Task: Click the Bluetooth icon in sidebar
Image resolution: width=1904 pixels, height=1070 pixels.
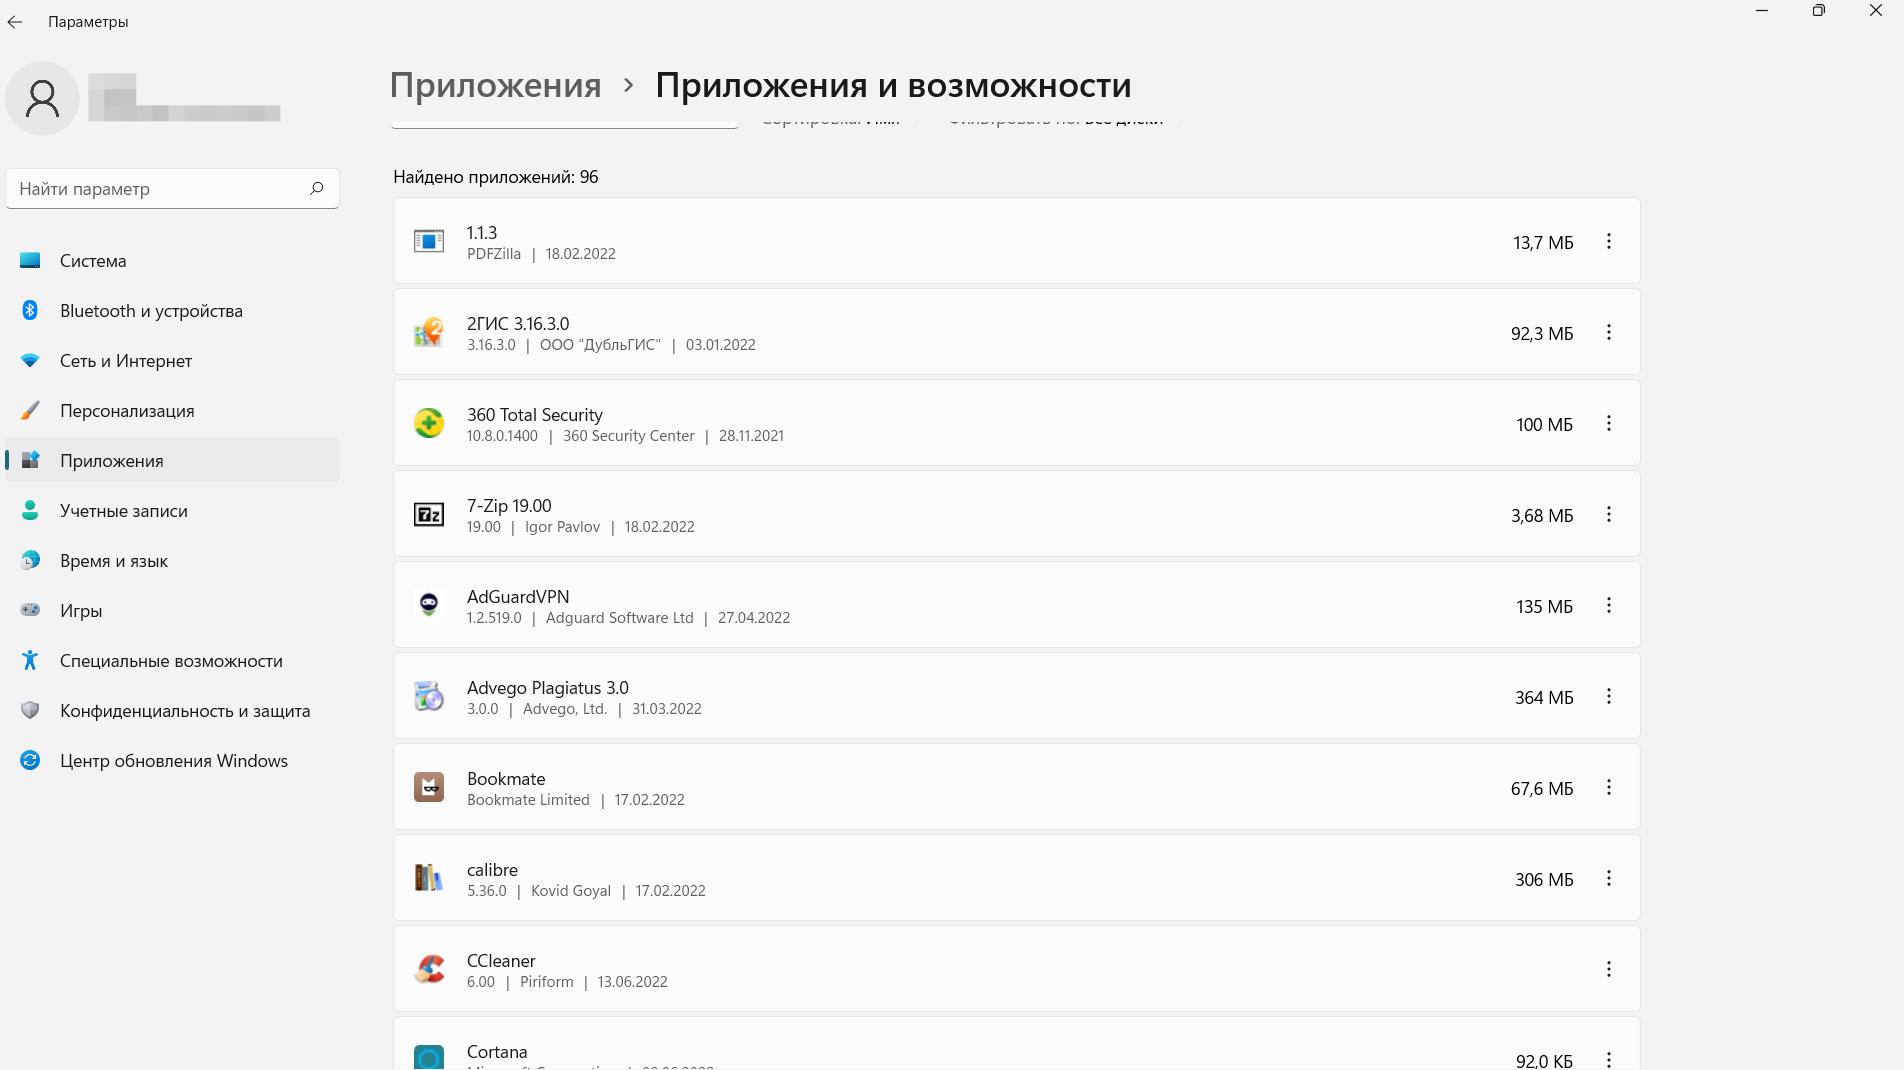Action: tap(30, 310)
